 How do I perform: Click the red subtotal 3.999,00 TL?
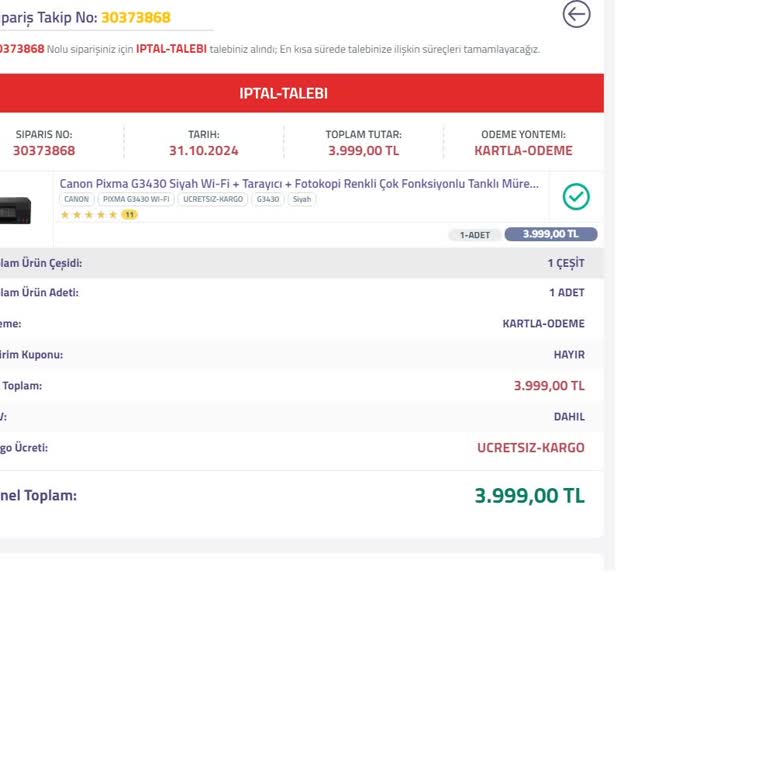coord(549,386)
